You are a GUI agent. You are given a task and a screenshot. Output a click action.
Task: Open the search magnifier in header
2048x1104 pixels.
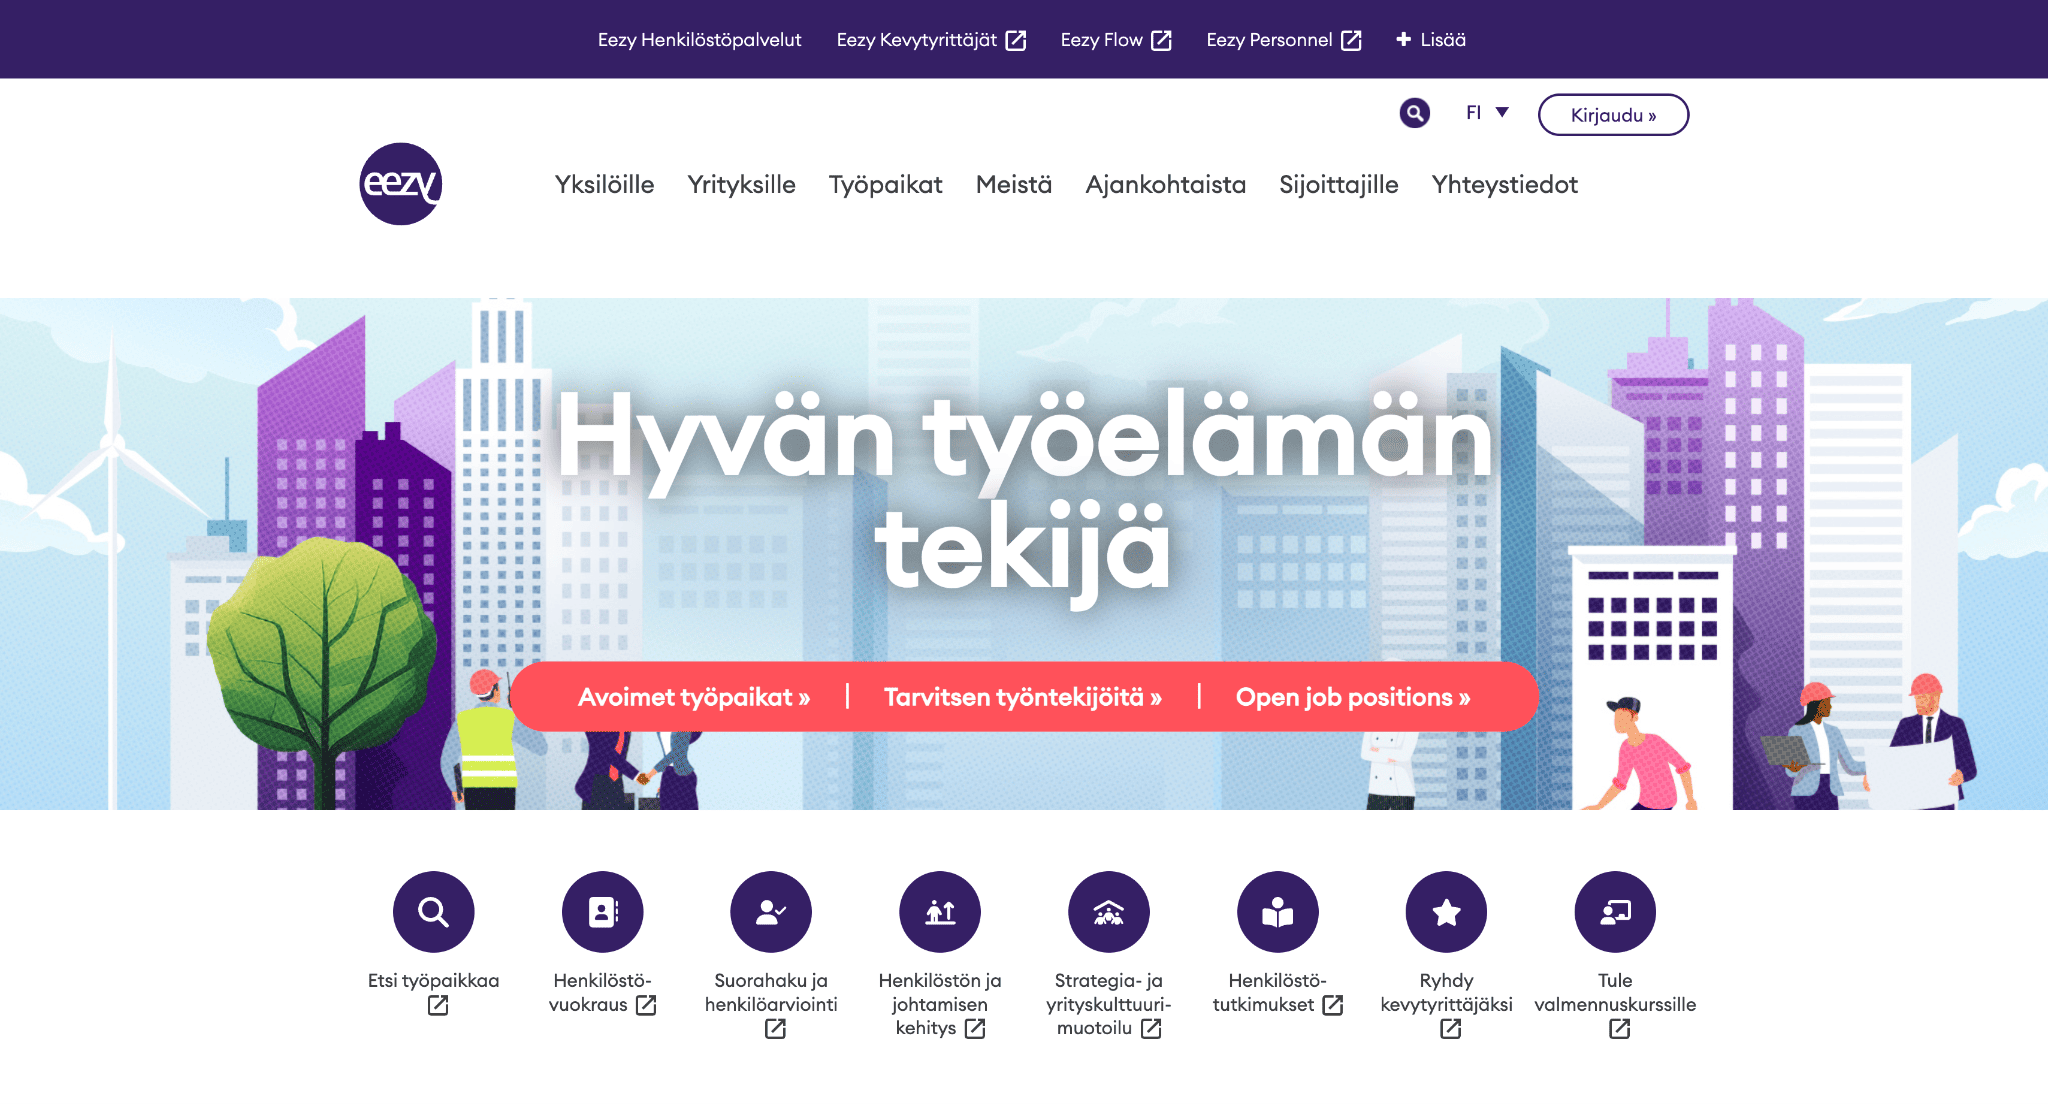click(1414, 113)
